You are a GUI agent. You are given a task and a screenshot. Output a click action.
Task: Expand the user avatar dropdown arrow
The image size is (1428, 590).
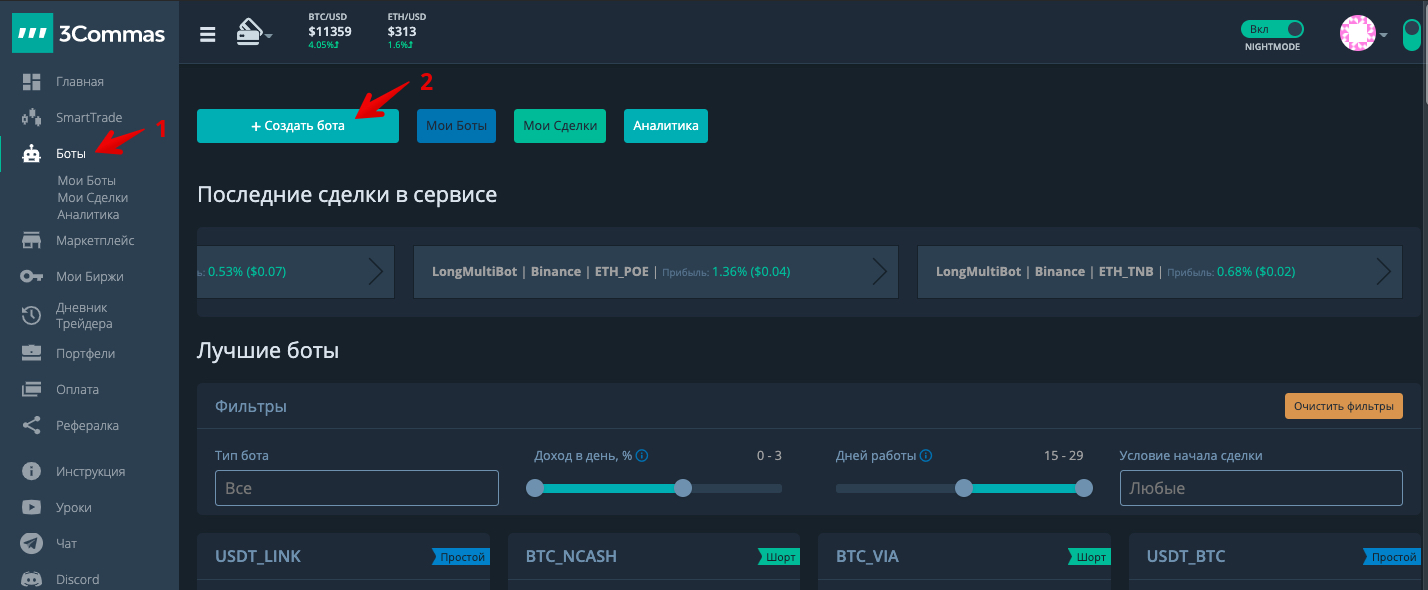[1384, 36]
